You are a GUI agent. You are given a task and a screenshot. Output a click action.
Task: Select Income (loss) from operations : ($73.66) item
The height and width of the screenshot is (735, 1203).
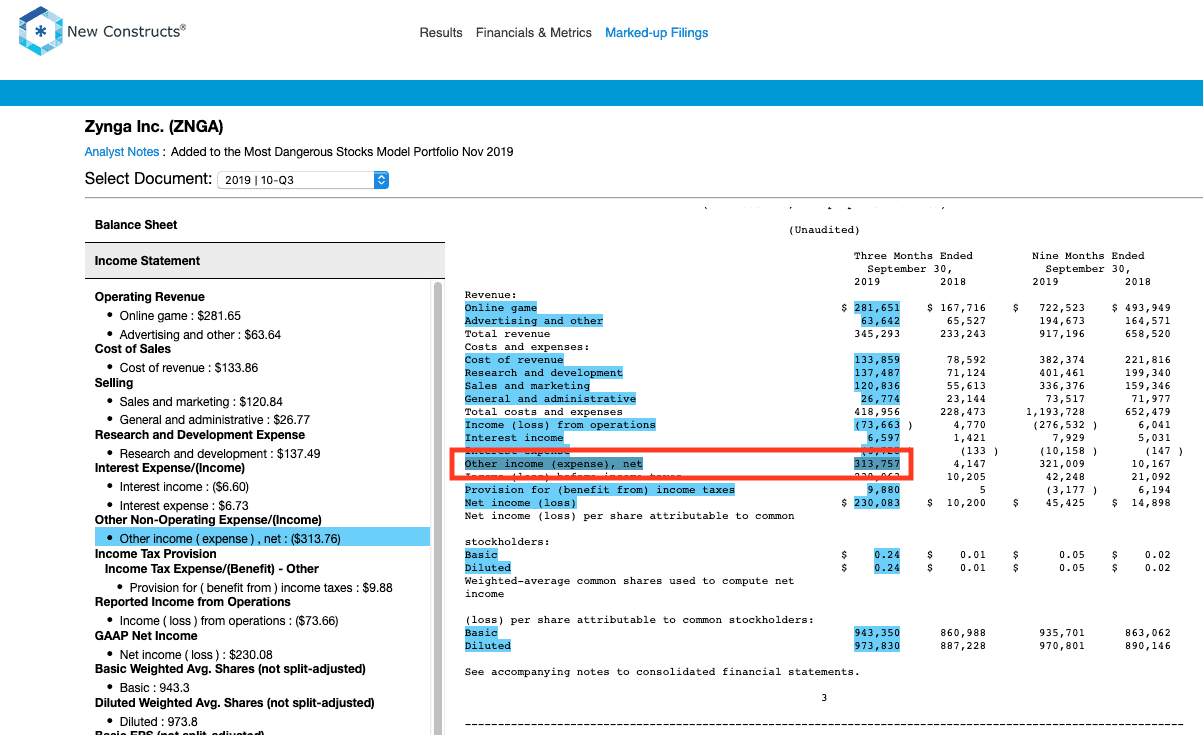pos(229,621)
